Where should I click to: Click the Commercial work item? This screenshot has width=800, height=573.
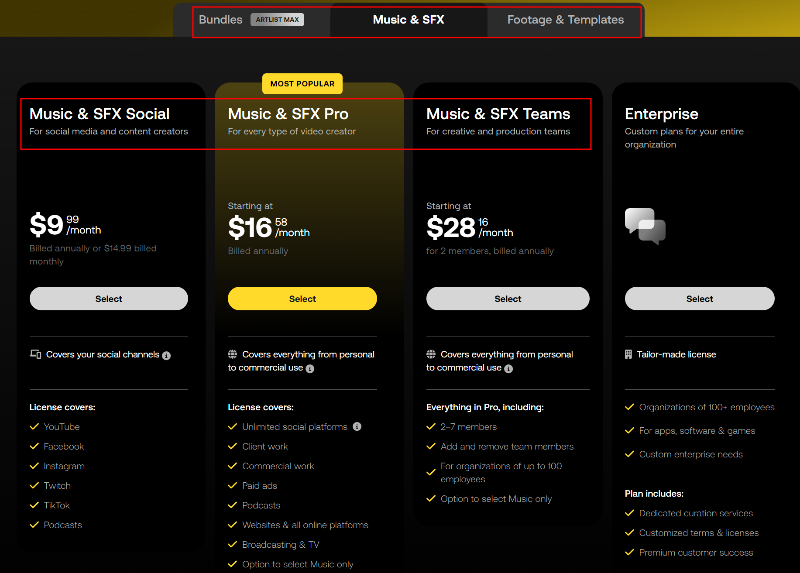click(x=278, y=466)
